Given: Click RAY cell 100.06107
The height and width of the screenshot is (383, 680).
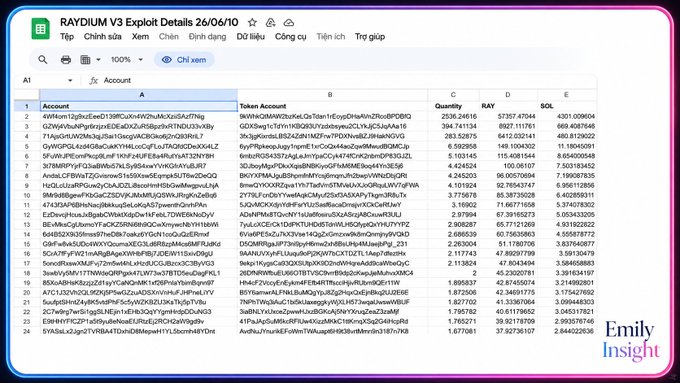Looking at the screenshot, I should point(508,166).
